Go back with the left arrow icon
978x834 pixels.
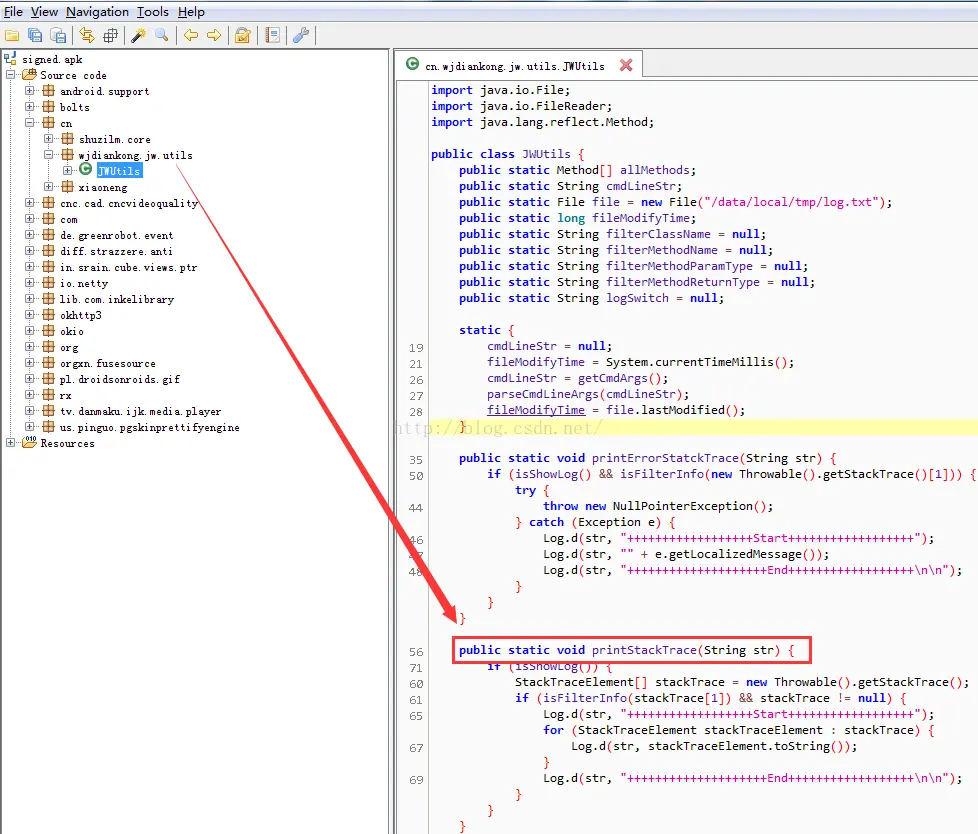[191, 36]
